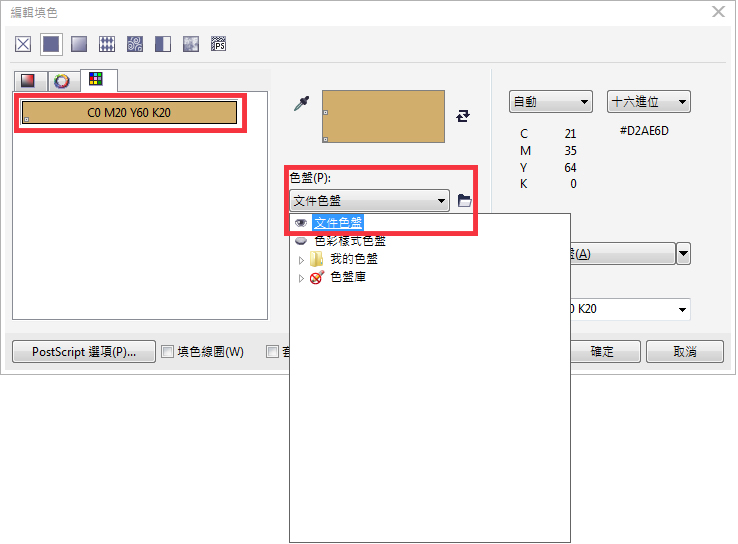Choose the Fountain Fill icon
The image size is (738, 544).
pyautogui.click(x=79, y=44)
